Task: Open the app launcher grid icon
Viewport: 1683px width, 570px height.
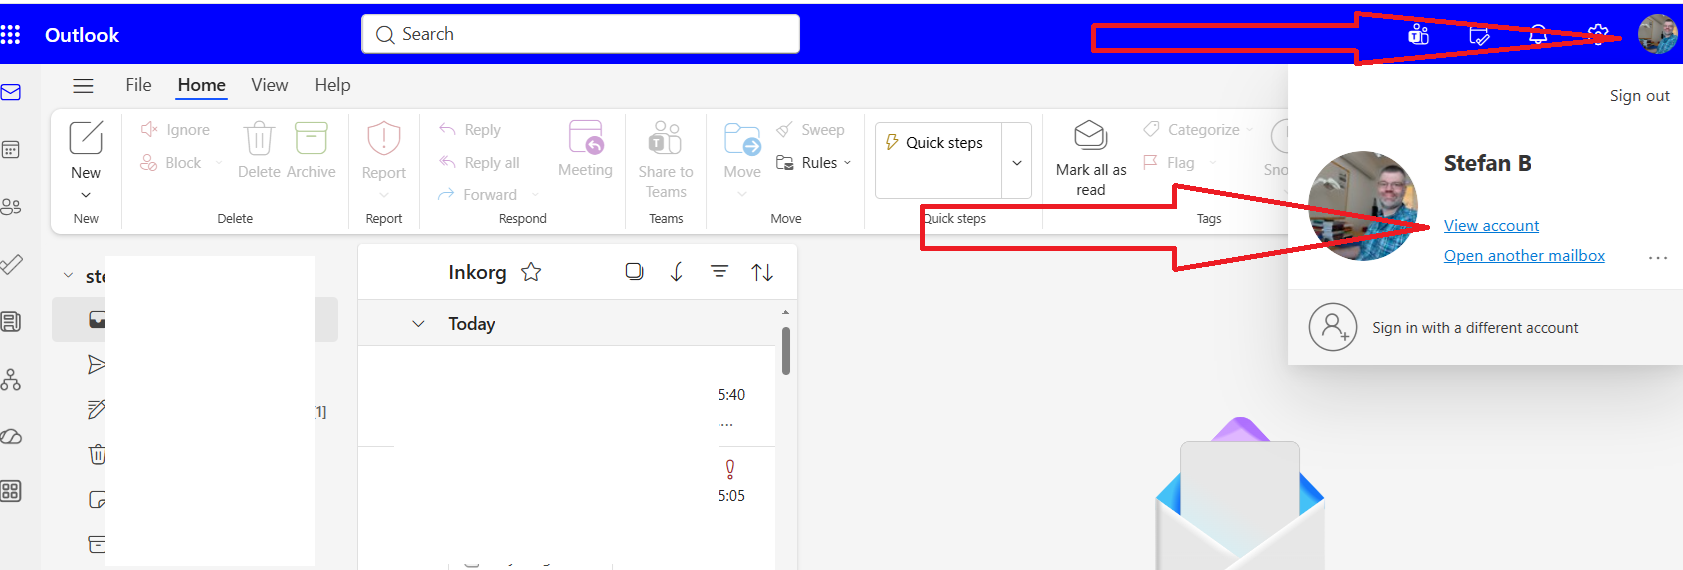Action: tap(10, 35)
